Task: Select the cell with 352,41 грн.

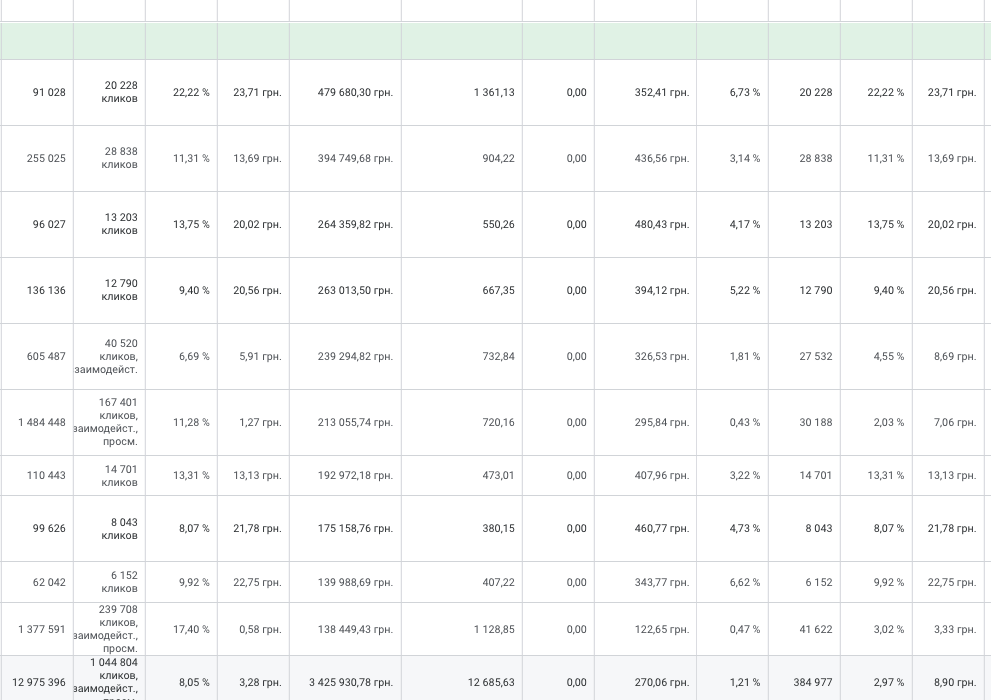Action: pyautogui.click(x=661, y=92)
